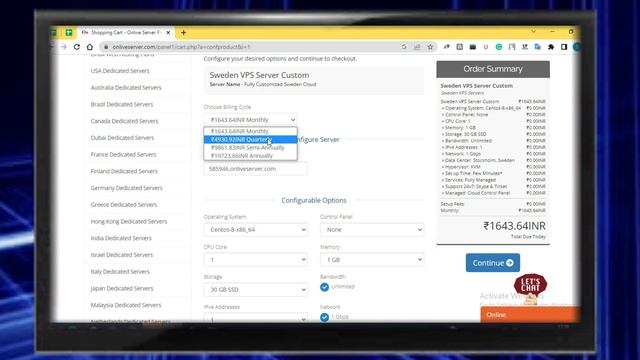Viewport: 640px width, 360px height.
Task: Open the green Grammarly extension icon
Action: pos(499,47)
